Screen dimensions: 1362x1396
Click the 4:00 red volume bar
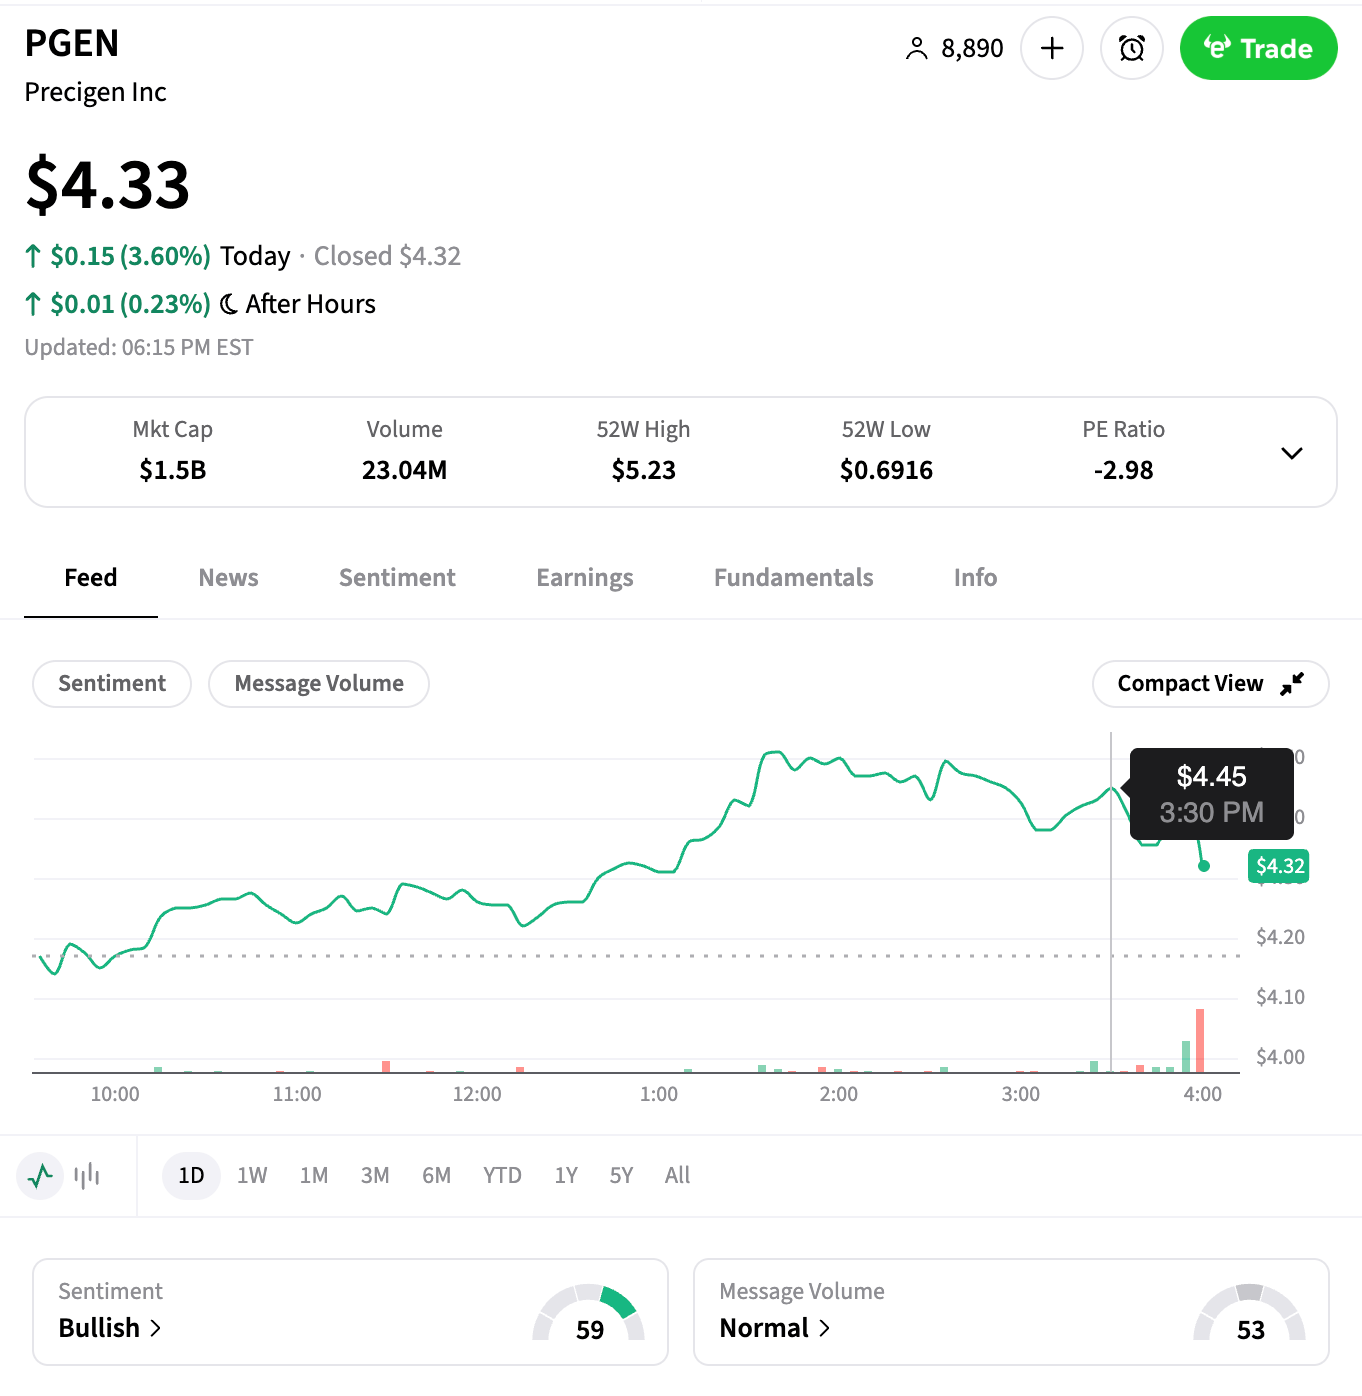point(1200,1040)
